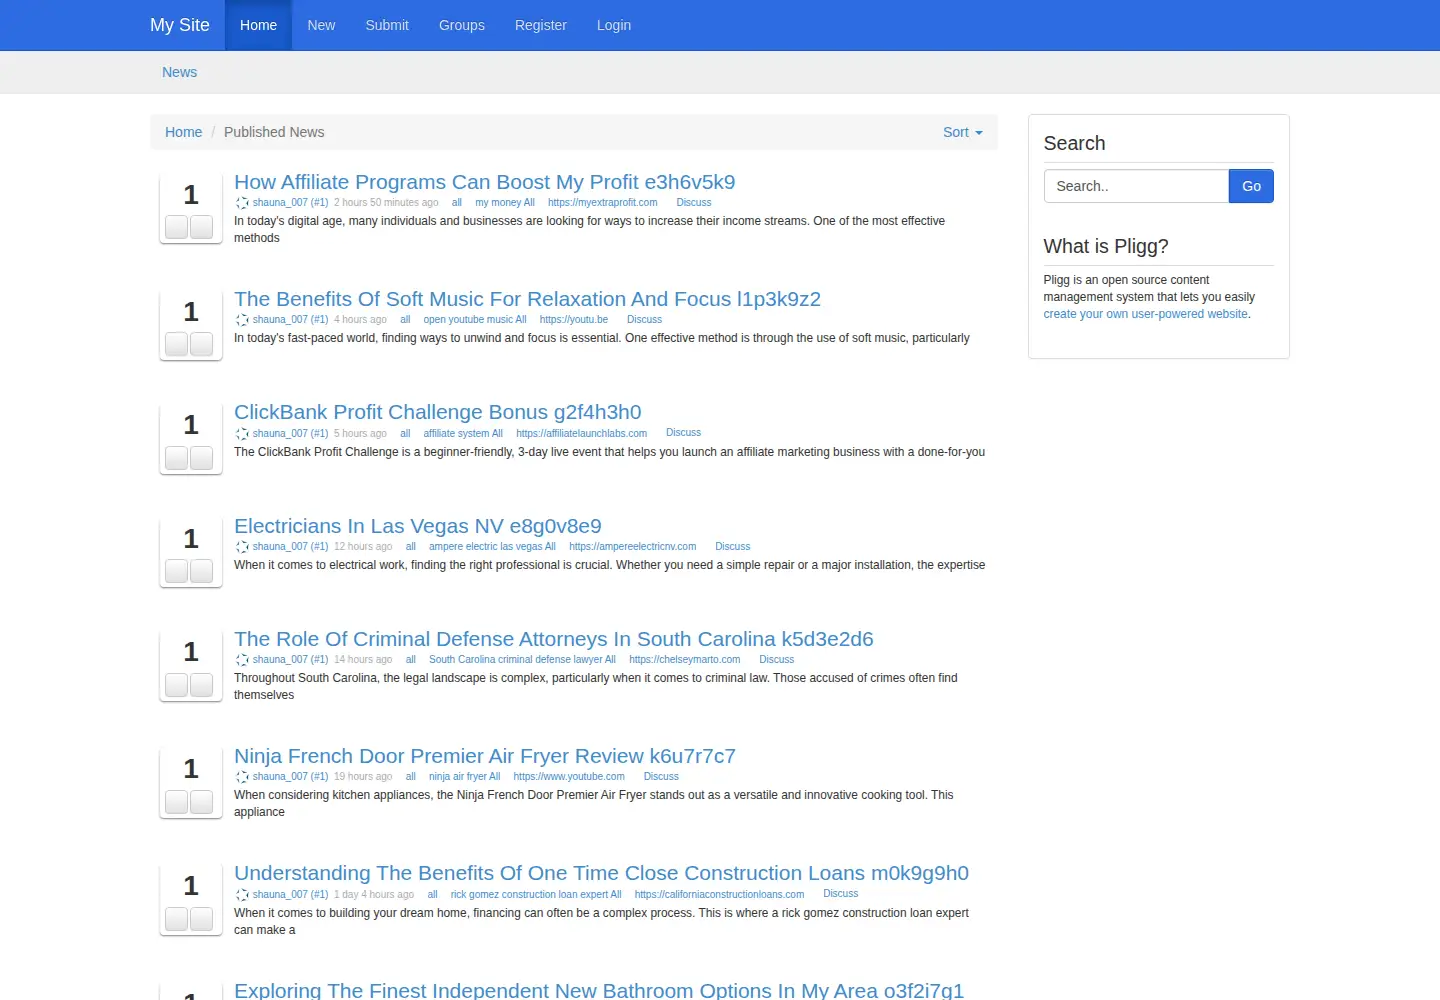This screenshot has width=1440, height=1000.
Task: Click the Home breadcrumb link
Action: click(183, 132)
